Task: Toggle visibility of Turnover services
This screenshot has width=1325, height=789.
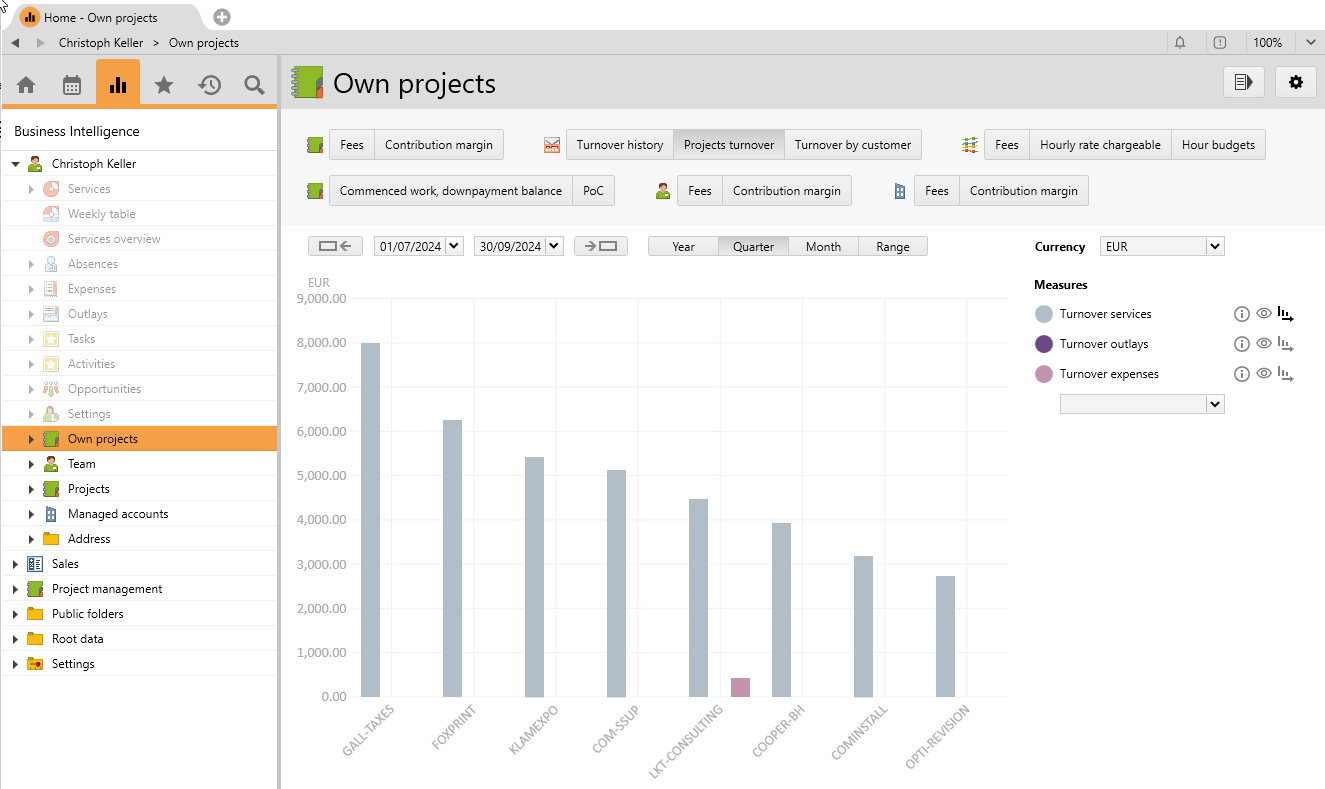Action: point(1264,314)
